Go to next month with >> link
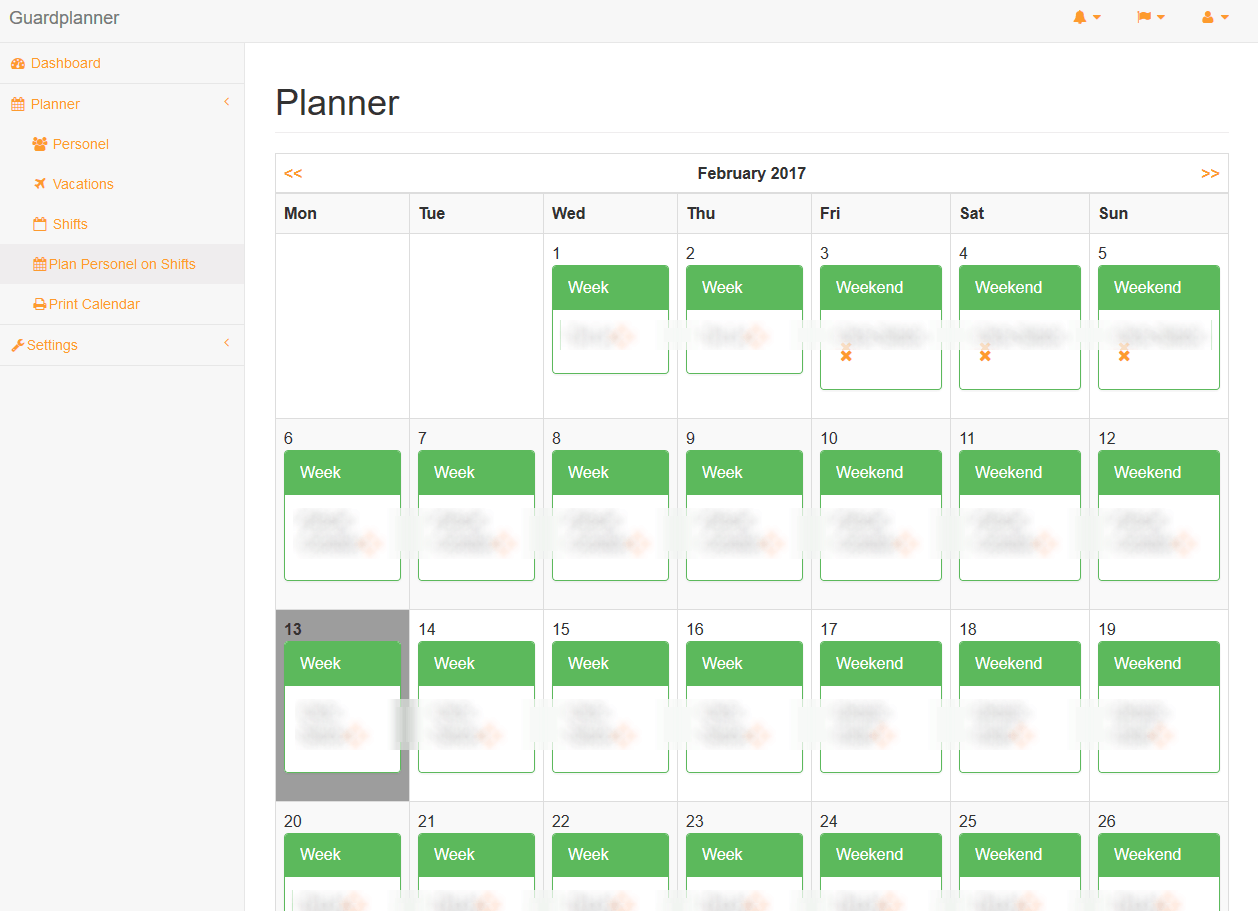 point(1210,173)
